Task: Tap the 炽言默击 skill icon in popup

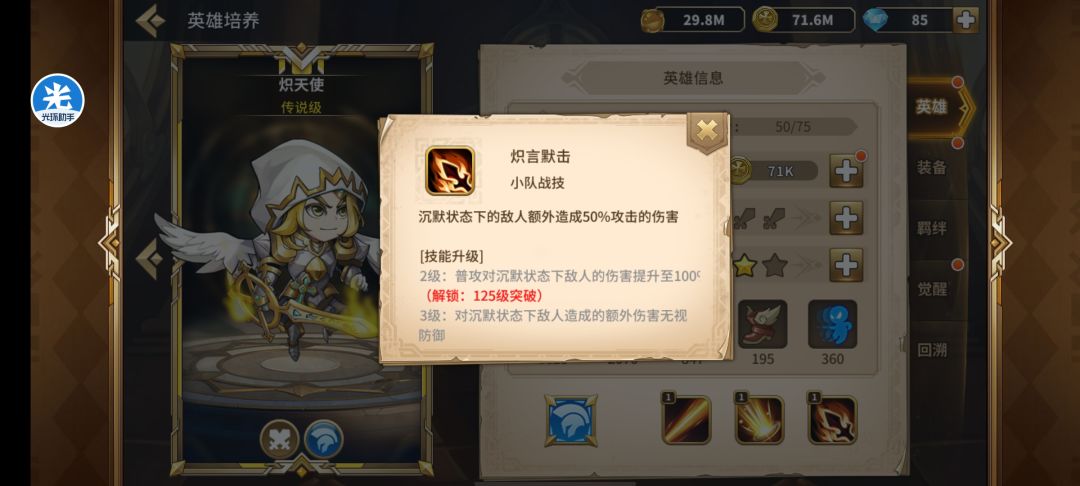Action: [450, 171]
